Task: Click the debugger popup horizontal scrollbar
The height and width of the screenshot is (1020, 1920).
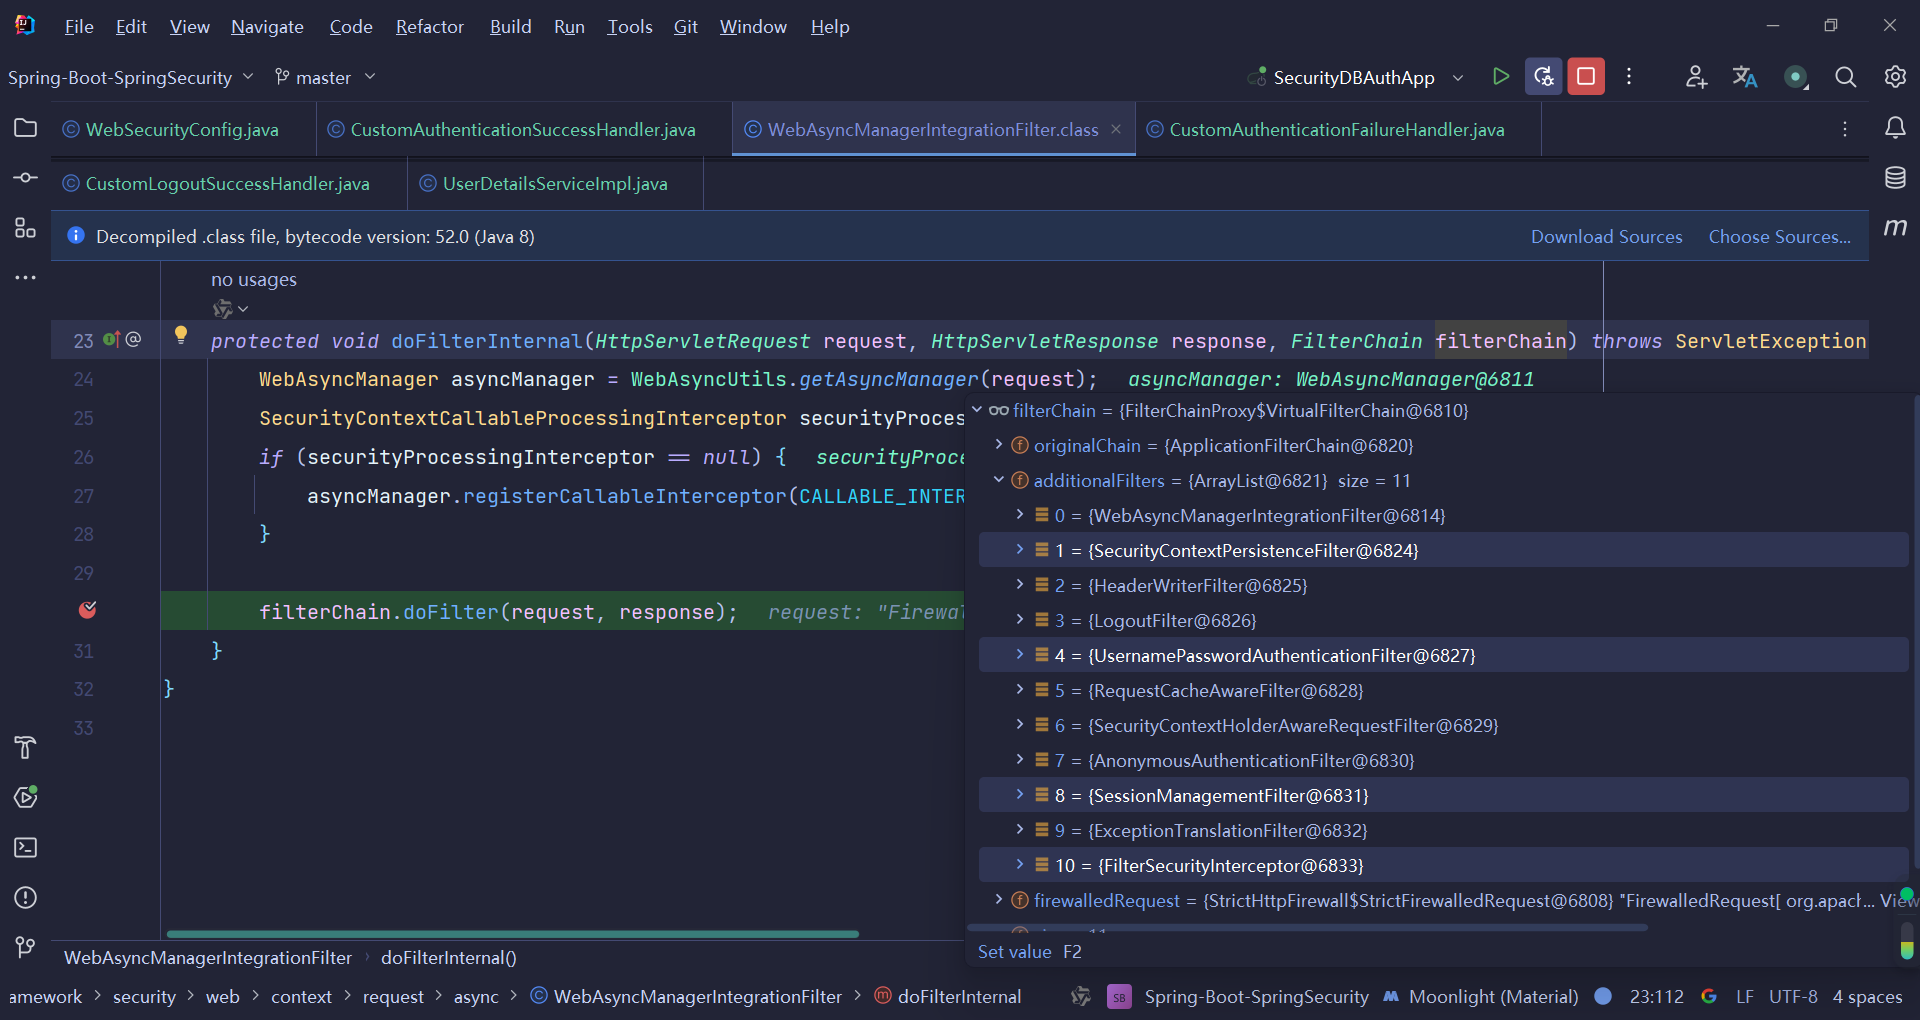Action: (1310, 928)
